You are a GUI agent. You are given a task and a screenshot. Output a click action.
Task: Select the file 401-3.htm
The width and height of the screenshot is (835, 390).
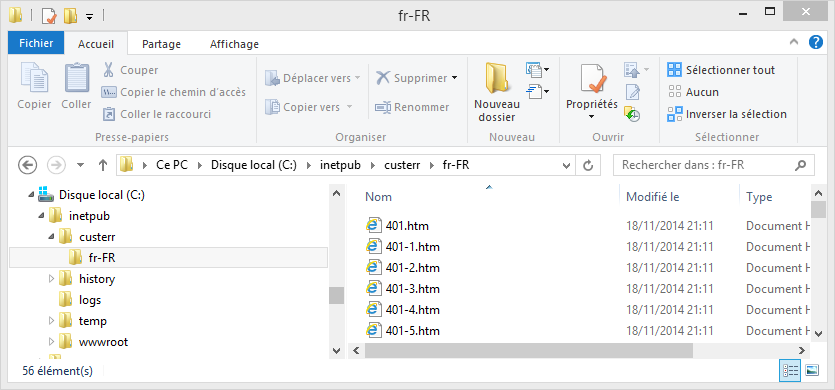[403, 289]
